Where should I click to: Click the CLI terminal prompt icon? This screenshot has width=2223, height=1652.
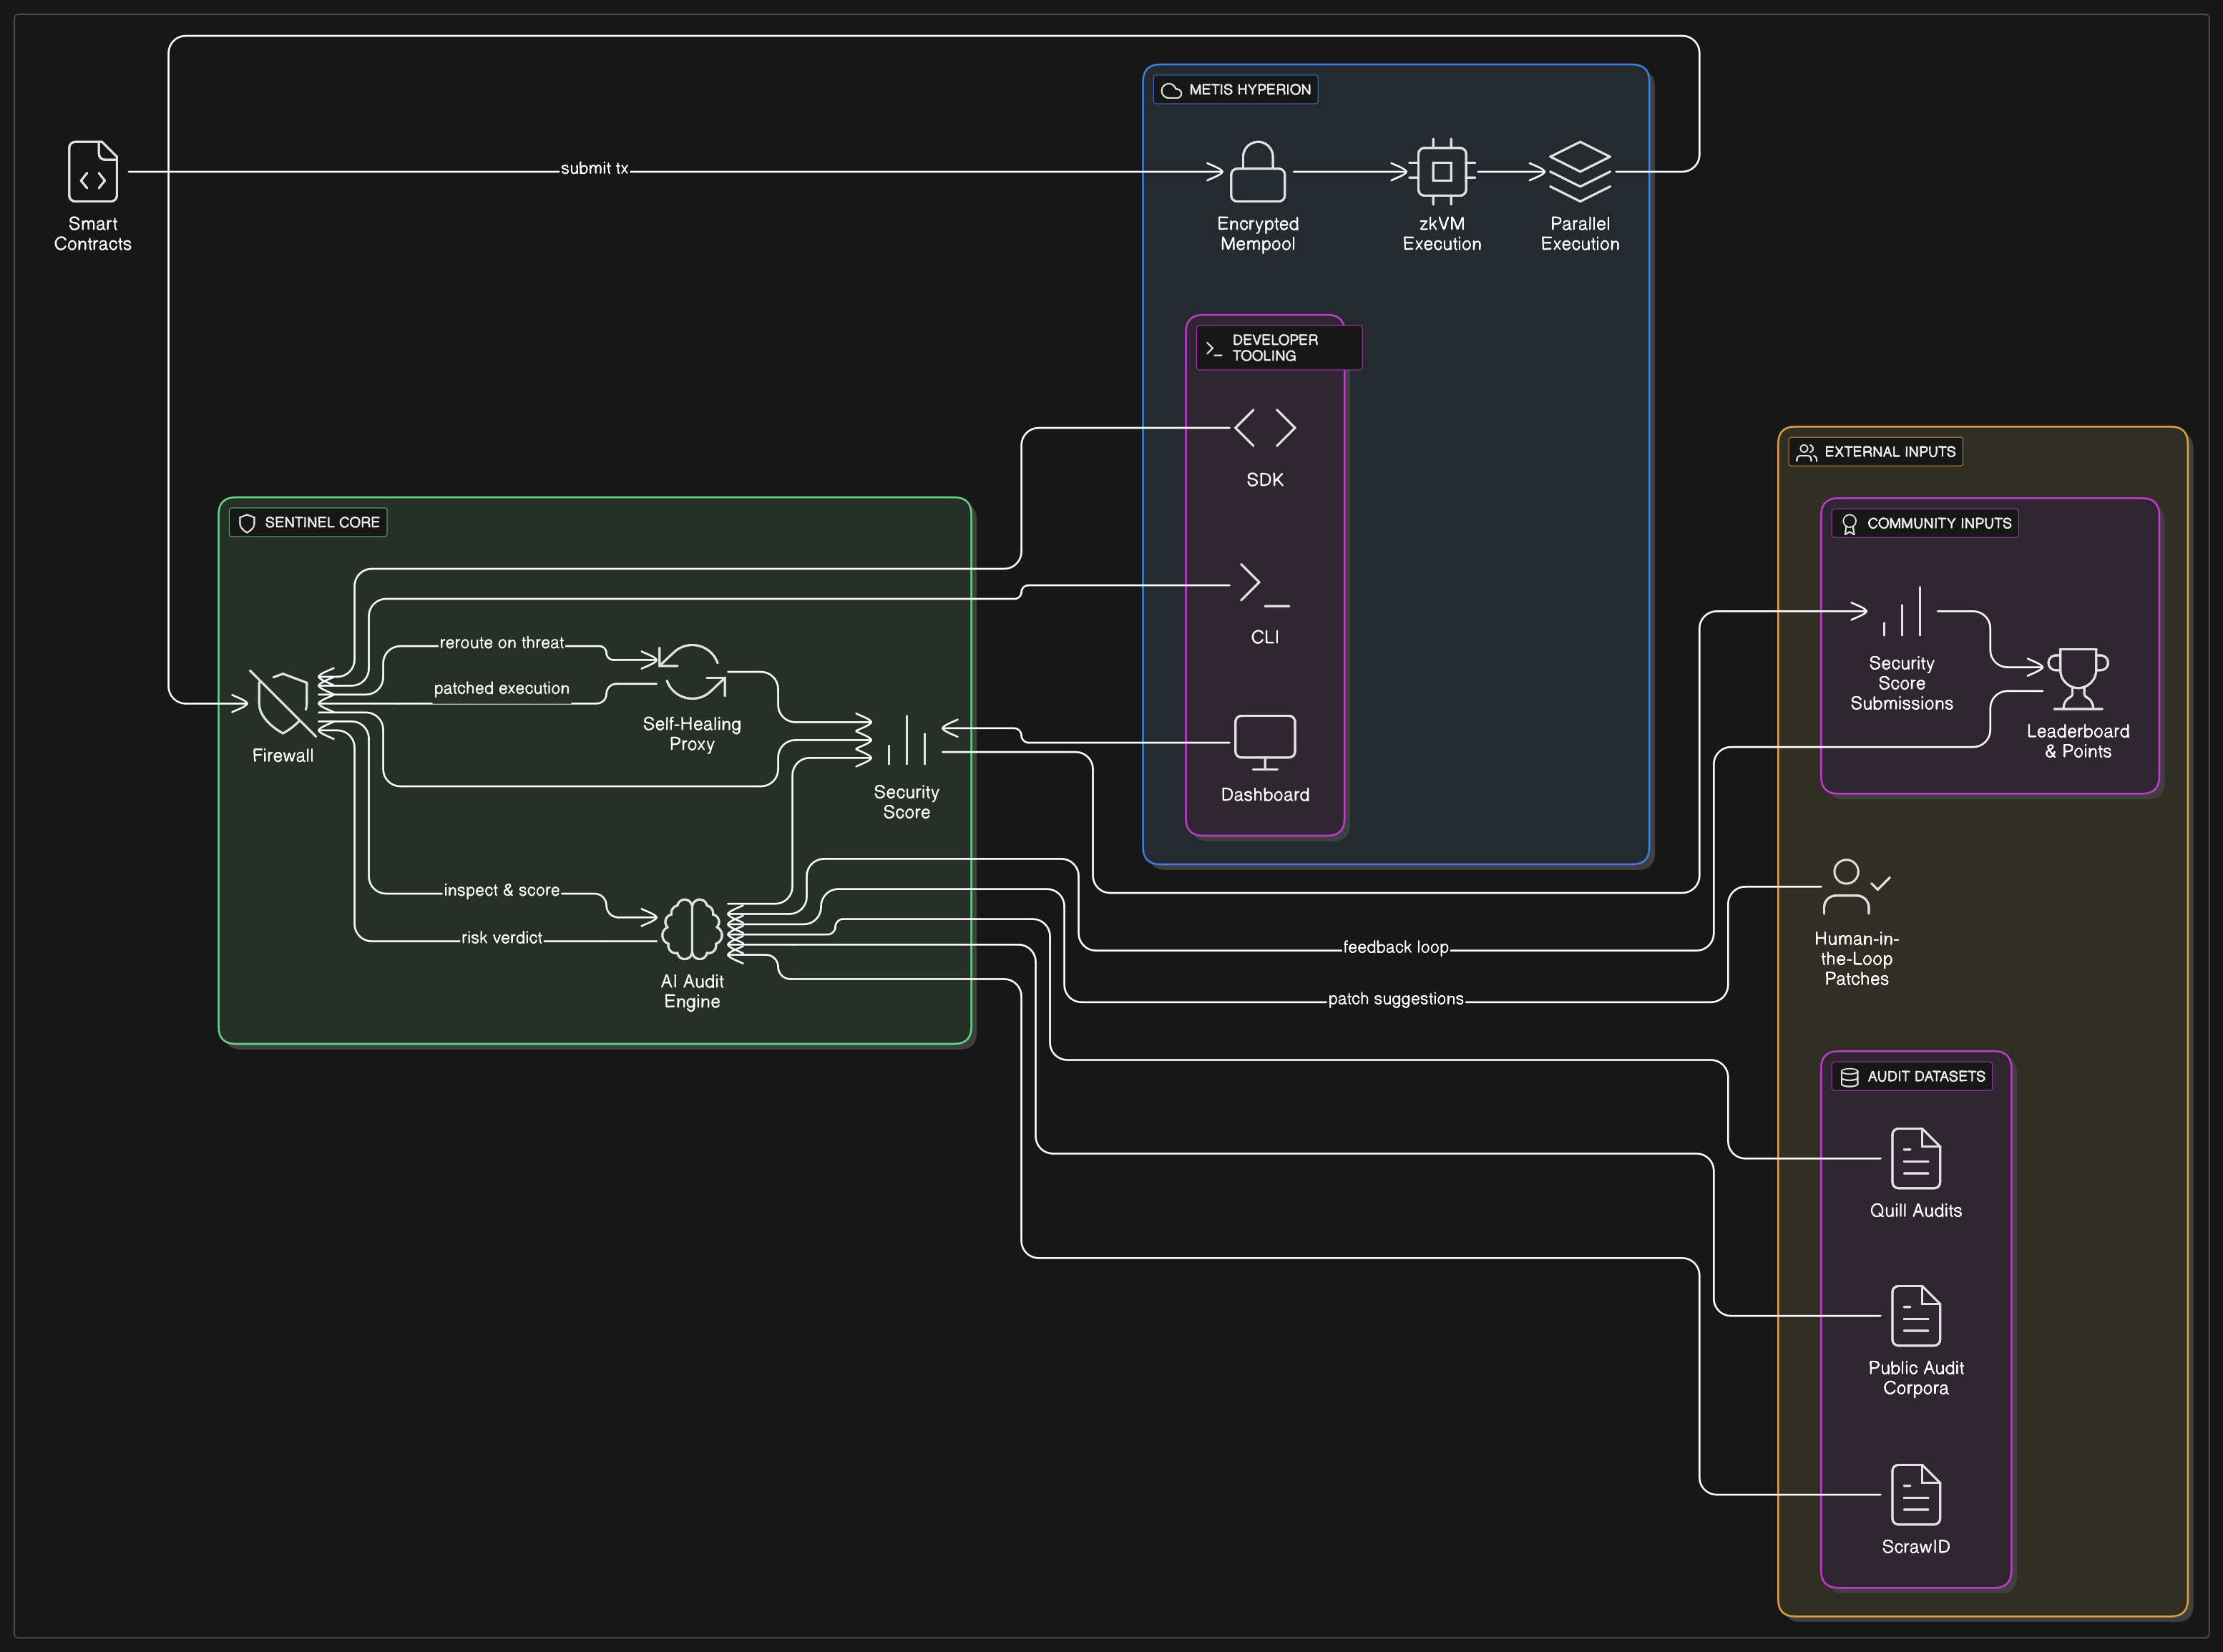coord(1264,585)
